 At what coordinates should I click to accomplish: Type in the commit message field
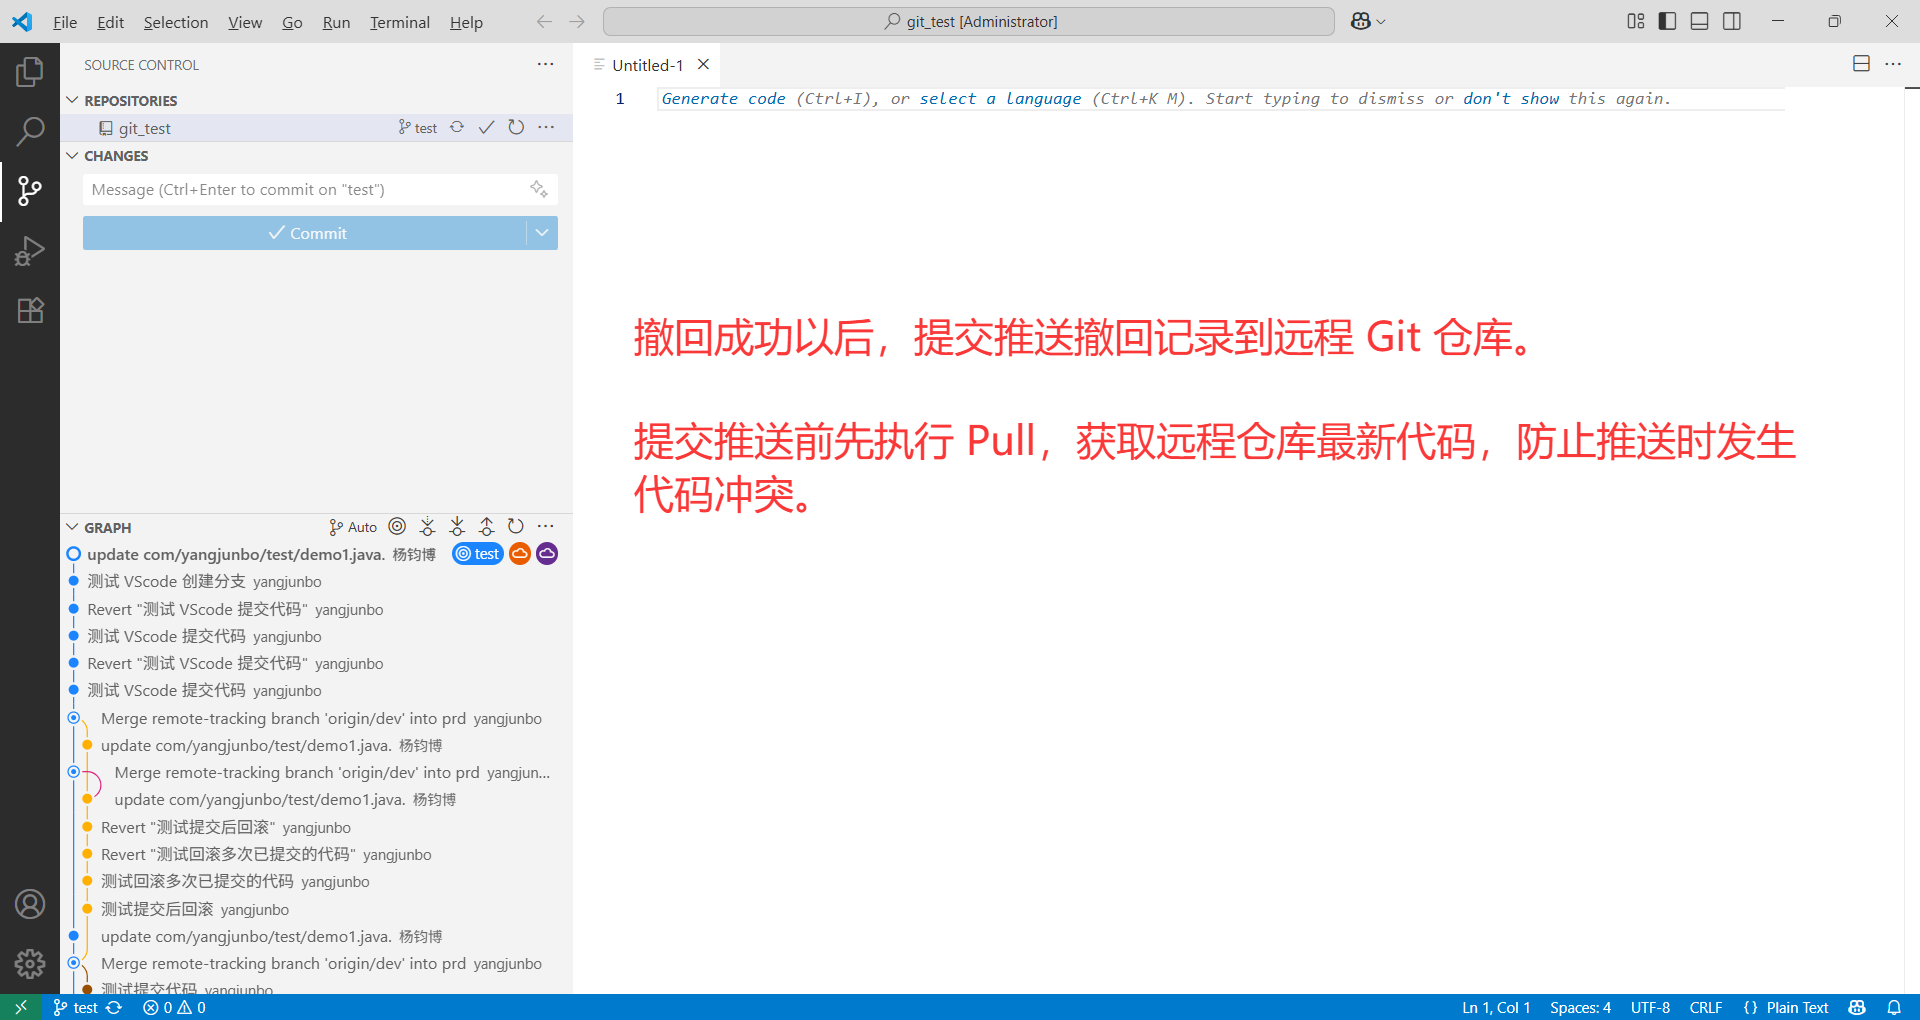pos(300,189)
